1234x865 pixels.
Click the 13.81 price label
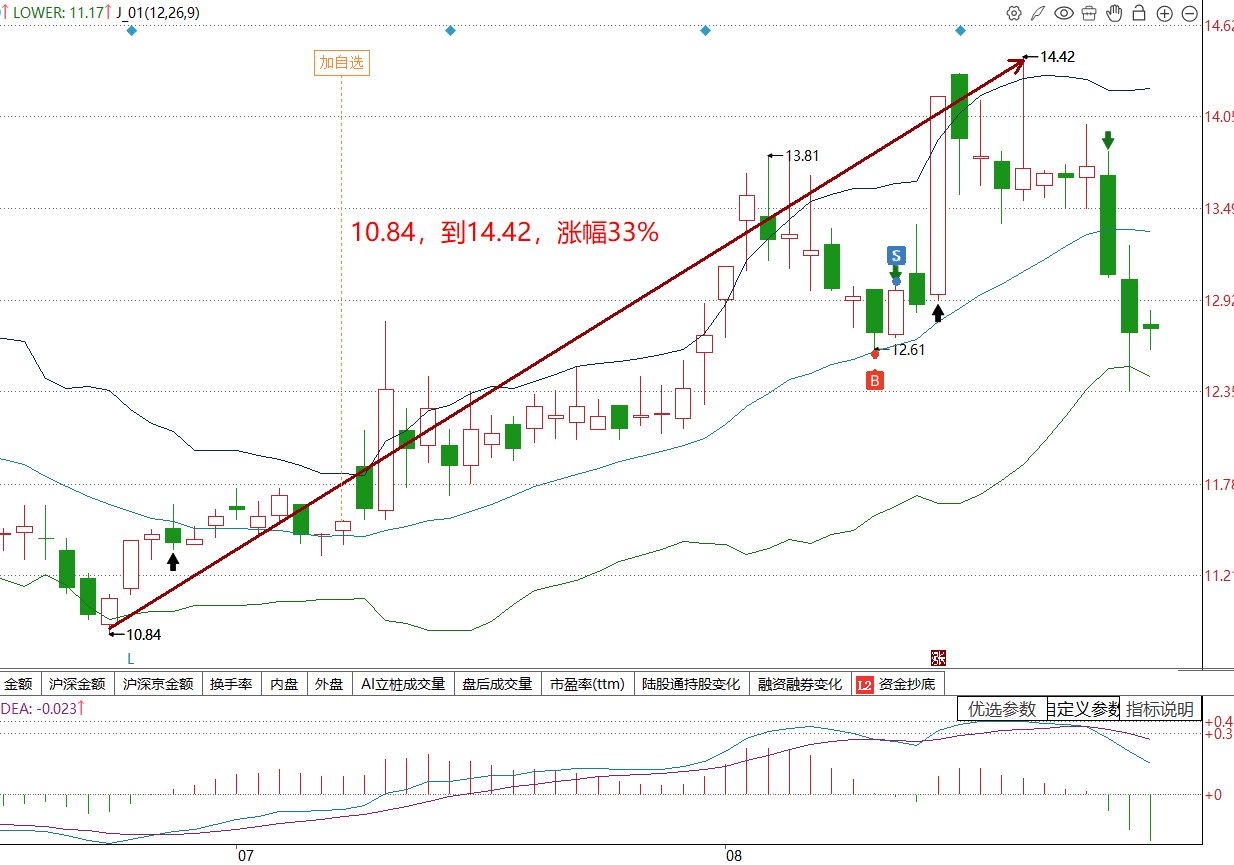tap(802, 155)
